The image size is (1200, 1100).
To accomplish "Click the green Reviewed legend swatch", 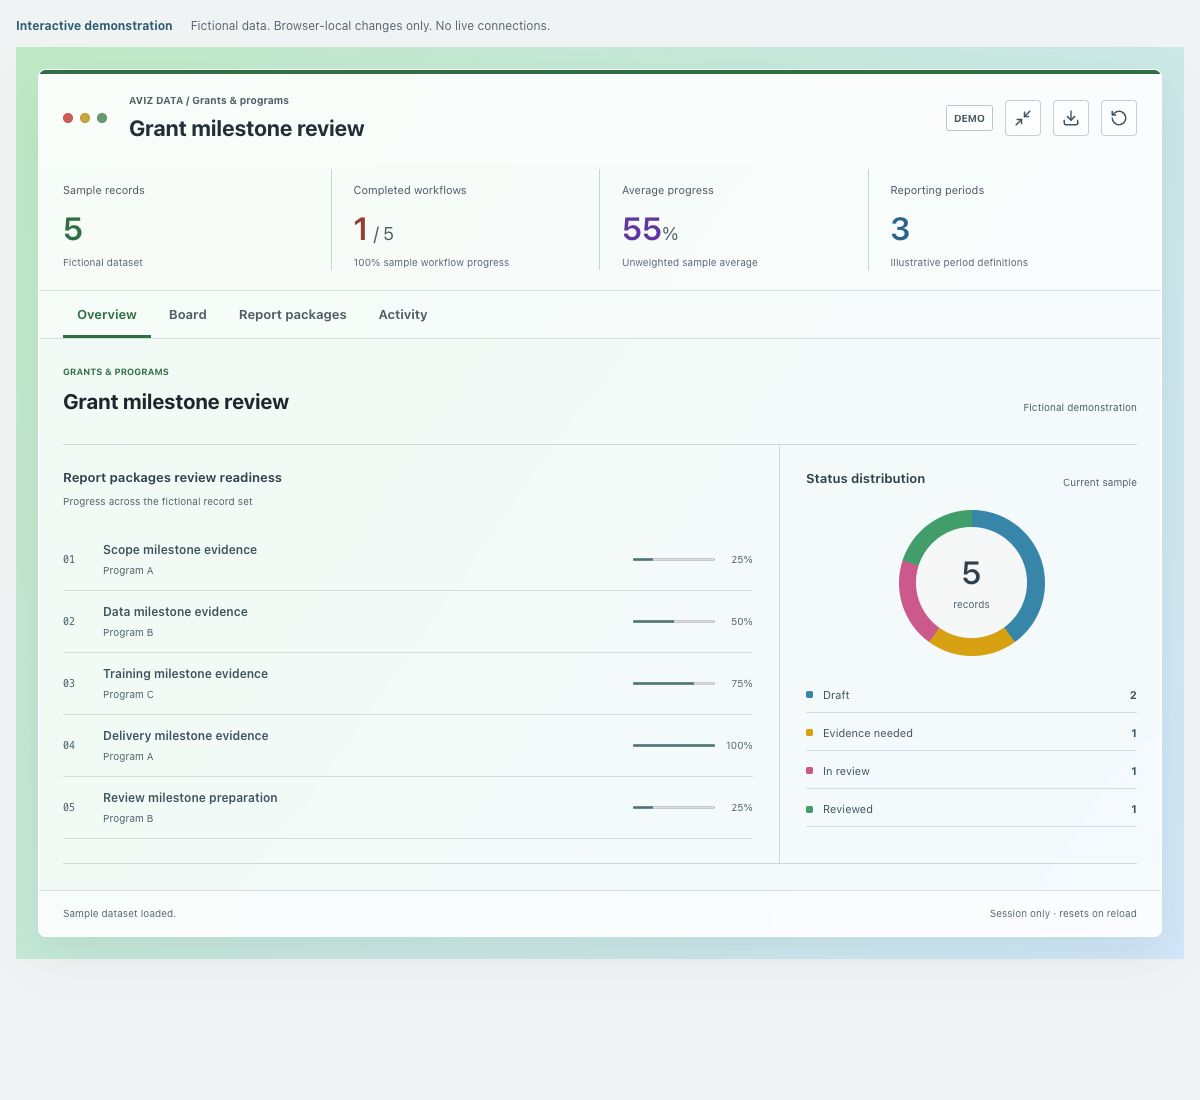I will [x=810, y=808].
